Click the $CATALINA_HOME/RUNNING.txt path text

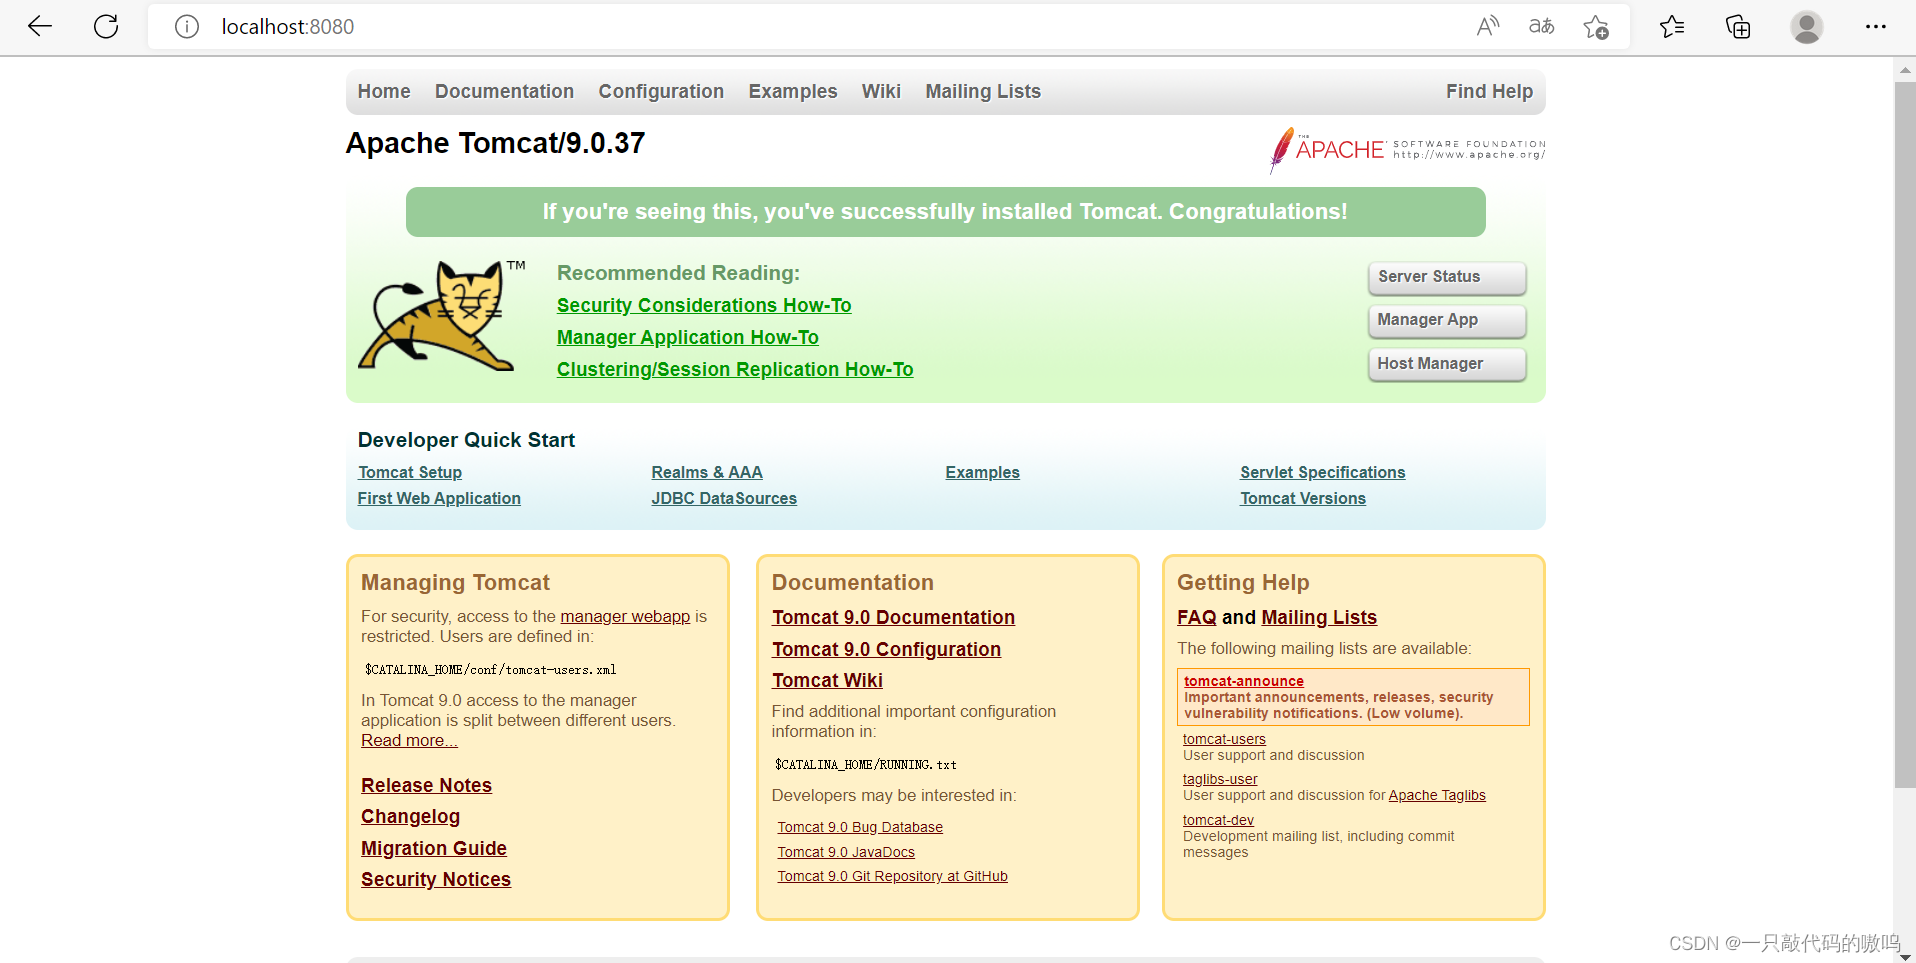[x=865, y=765]
